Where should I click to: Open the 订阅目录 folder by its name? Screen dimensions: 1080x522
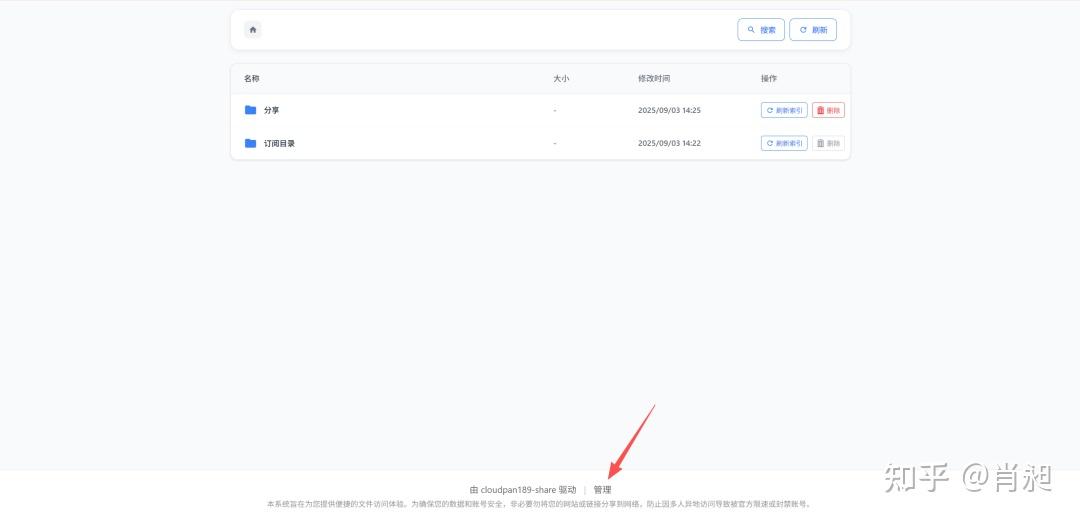279,143
